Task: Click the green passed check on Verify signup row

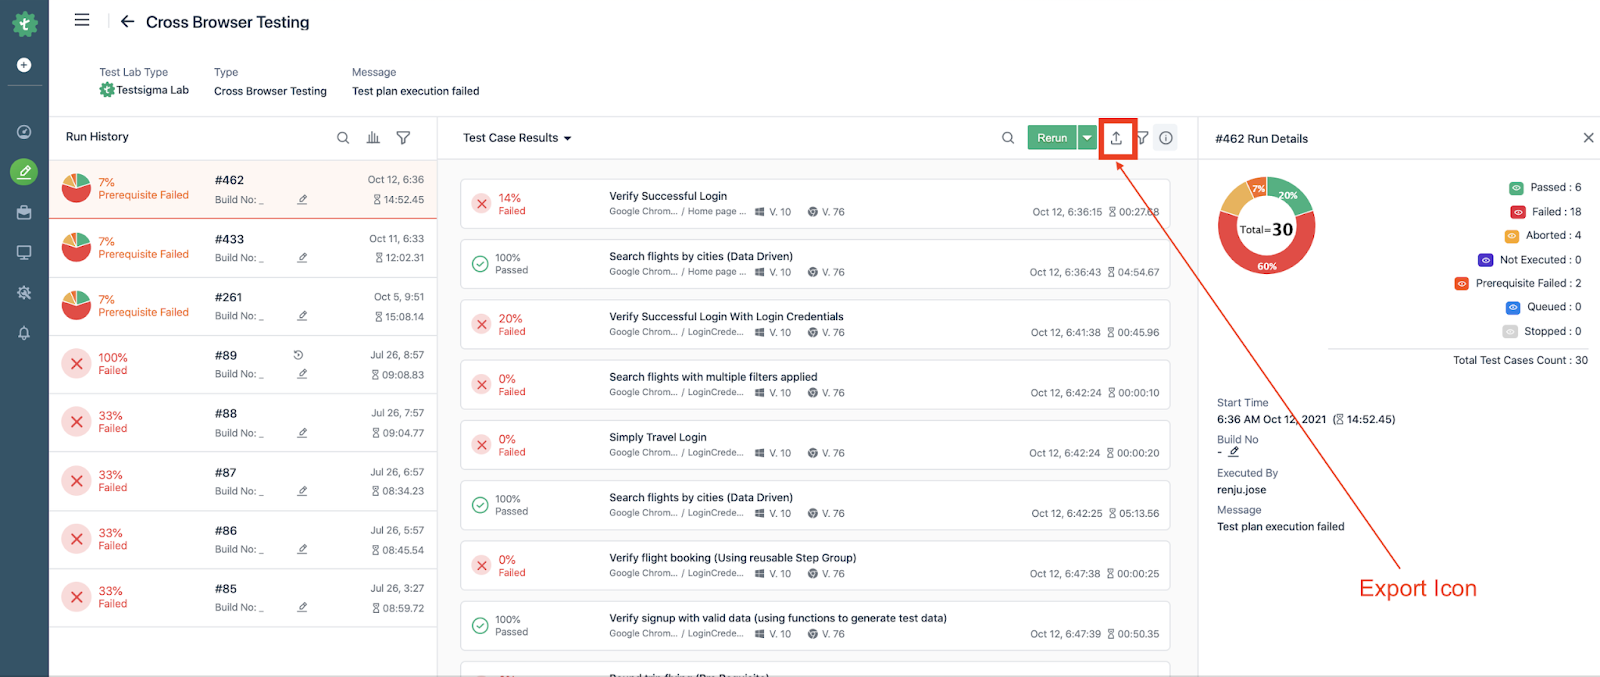Action: (480, 626)
